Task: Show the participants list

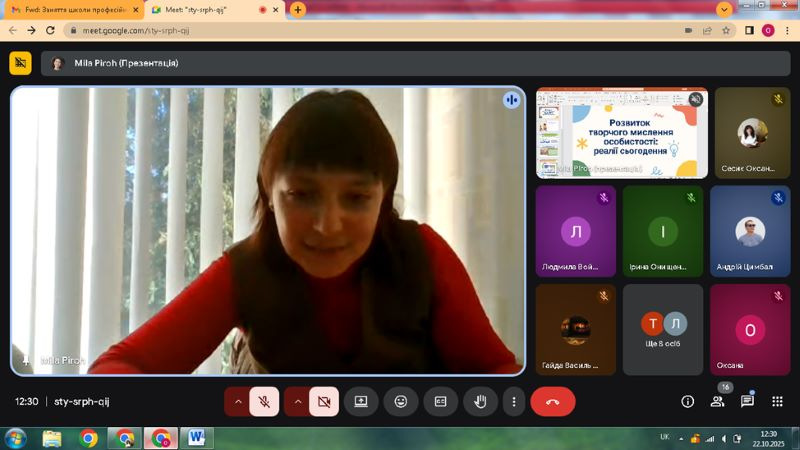Action: point(717,401)
